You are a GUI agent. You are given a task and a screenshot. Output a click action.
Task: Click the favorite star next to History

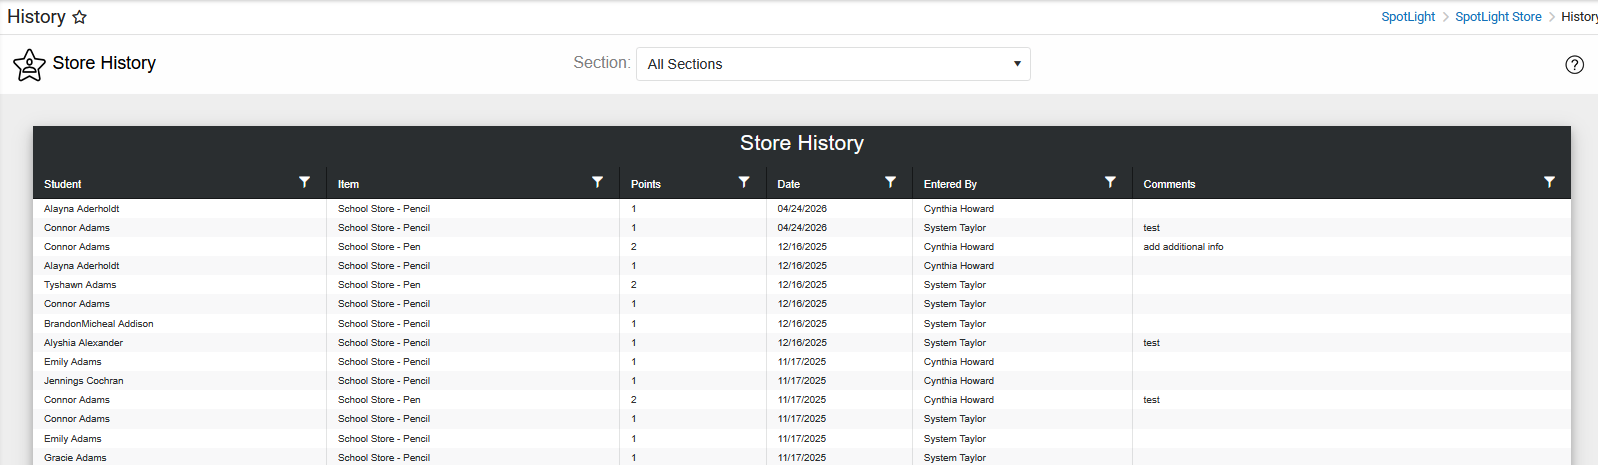click(80, 17)
